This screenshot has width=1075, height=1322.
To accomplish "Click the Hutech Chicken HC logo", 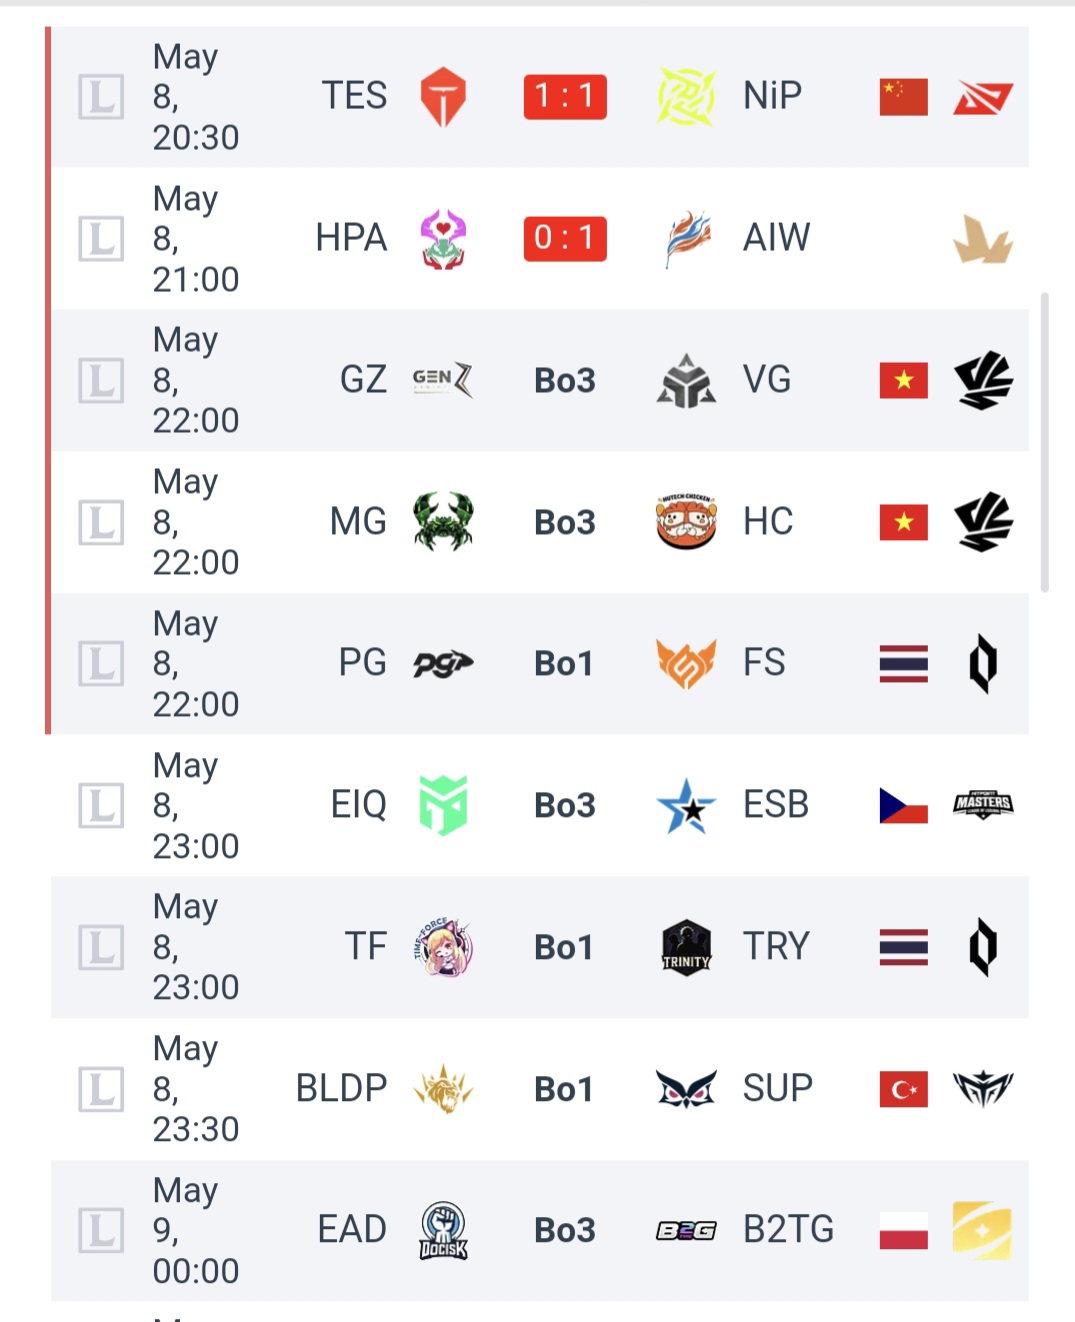I will pyautogui.click(x=686, y=521).
